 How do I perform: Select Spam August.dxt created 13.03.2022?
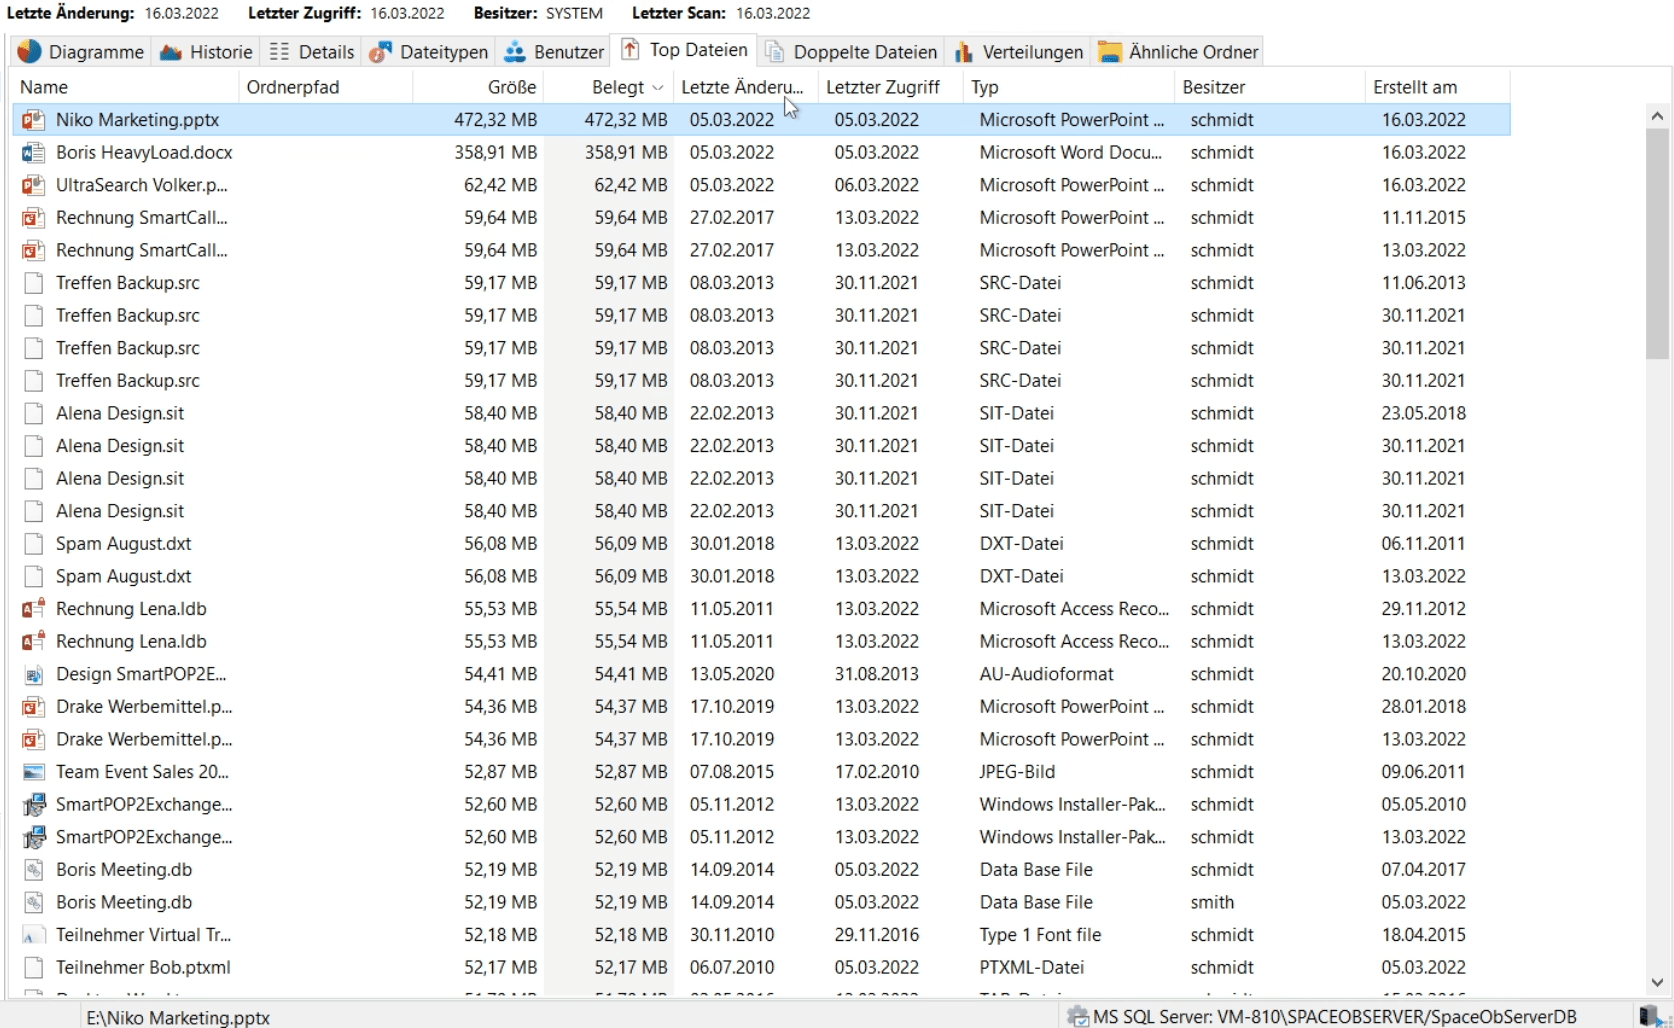(123, 576)
